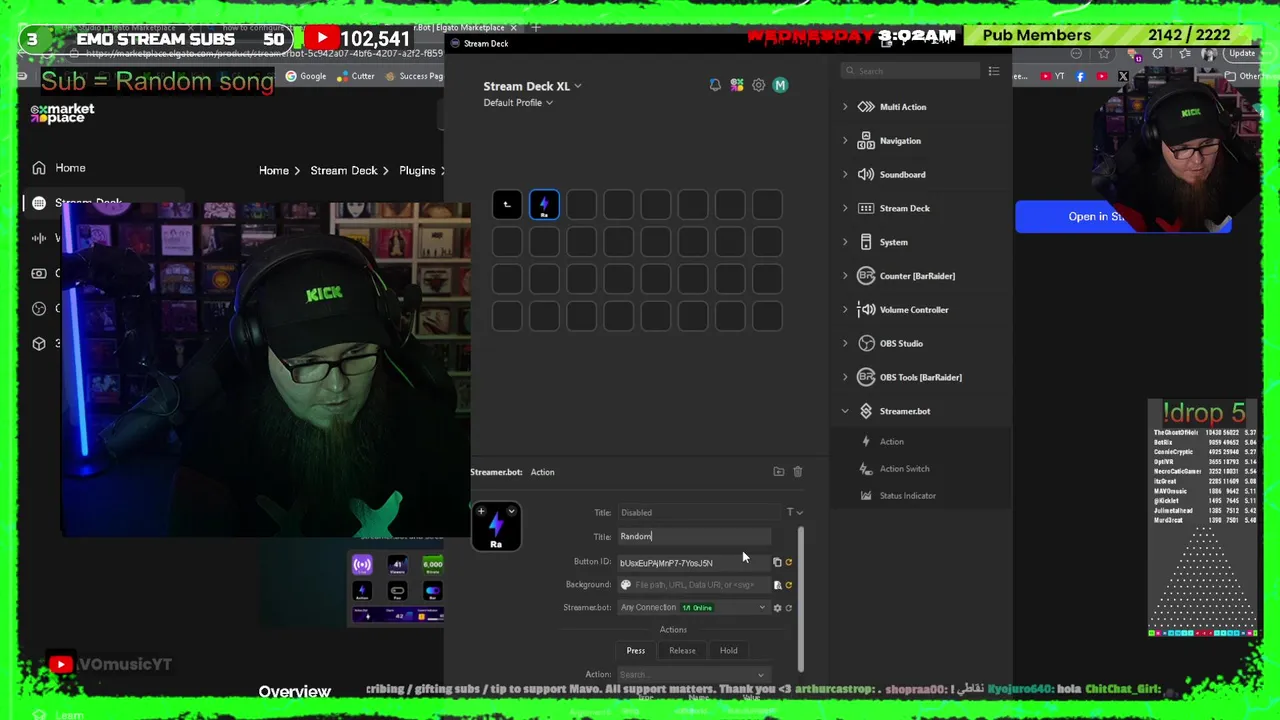1280x720 pixels.
Task: Open the T title style options
Action: pyautogui.click(x=793, y=513)
